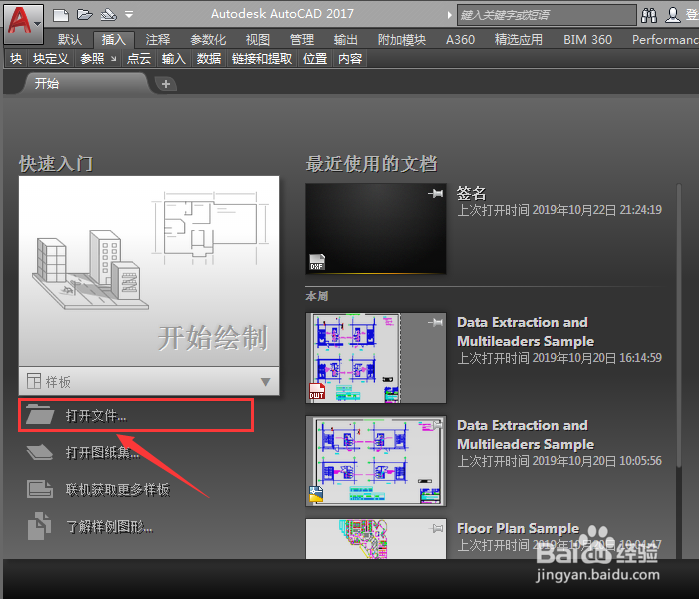
Task: Click the sheet set icon beside 打开图纸集
Action: [40, 452]
